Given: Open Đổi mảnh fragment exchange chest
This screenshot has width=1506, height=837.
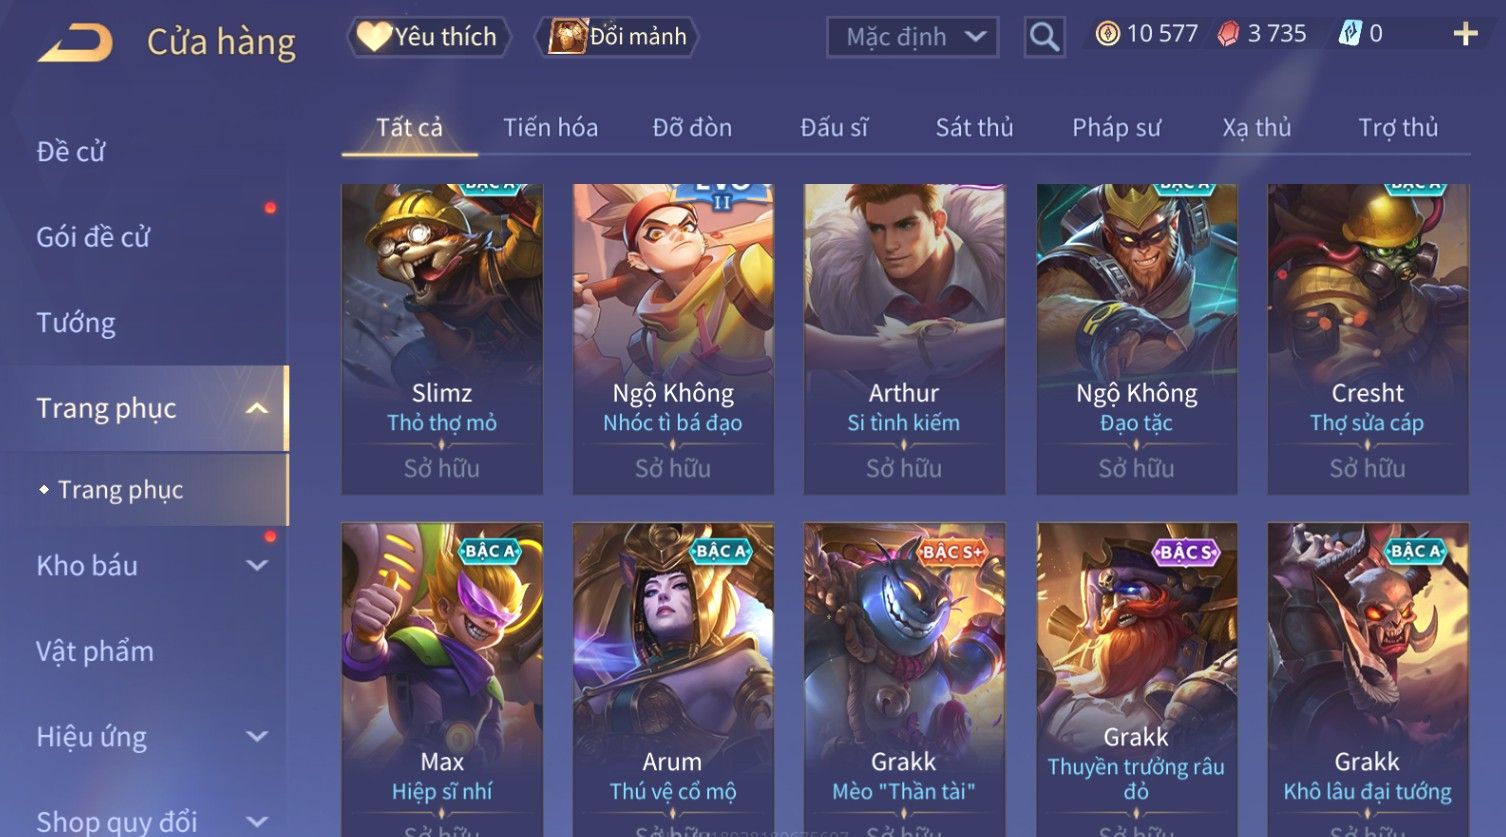Looking at the screenshot, I should pyautogui.click(x=616, y=37).
